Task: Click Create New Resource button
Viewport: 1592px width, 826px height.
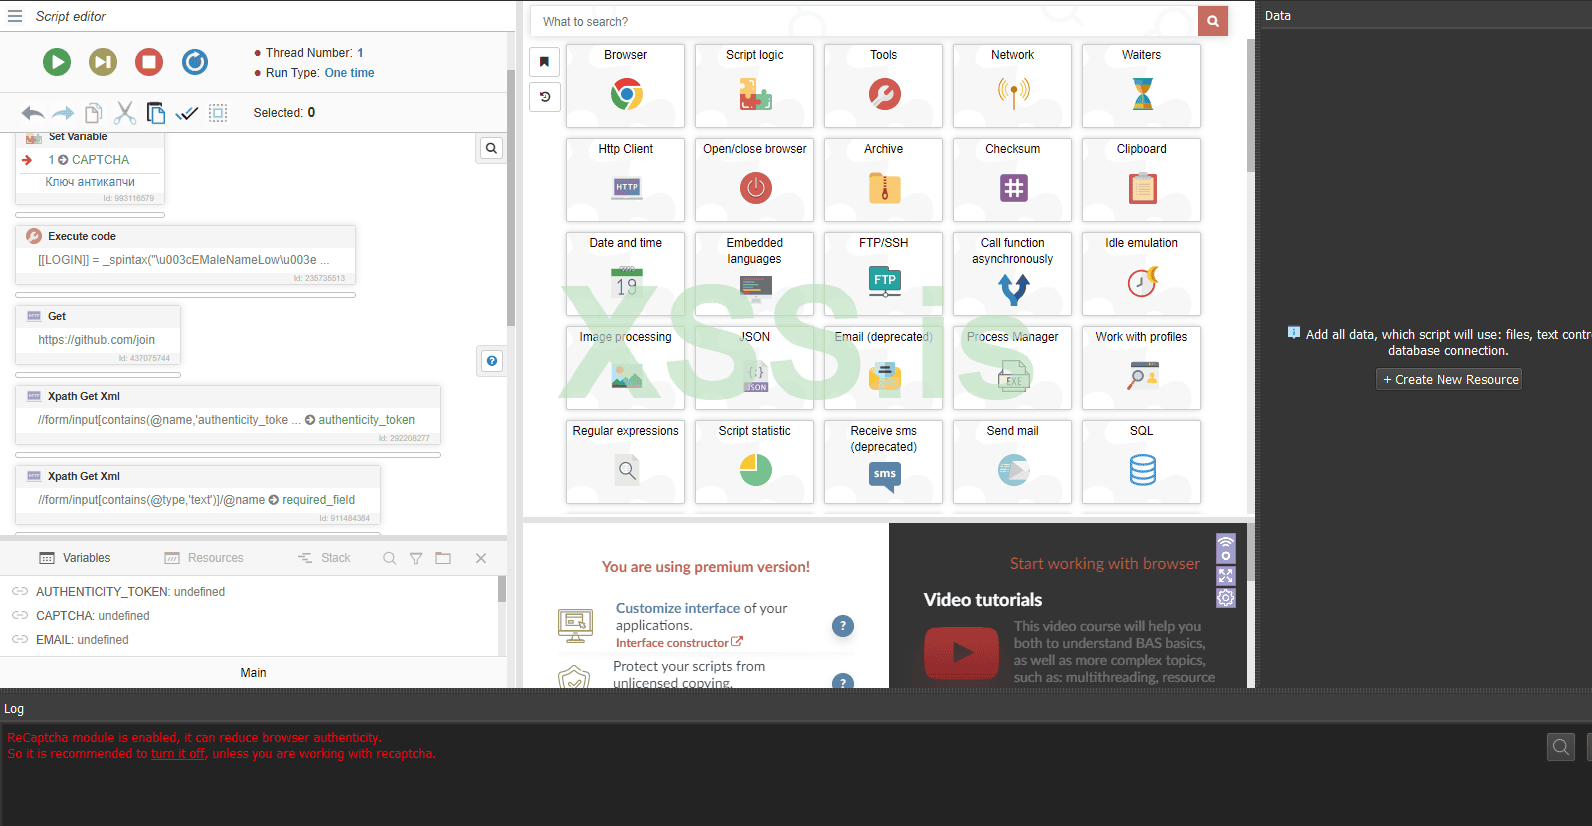Action: [1449, 380]
